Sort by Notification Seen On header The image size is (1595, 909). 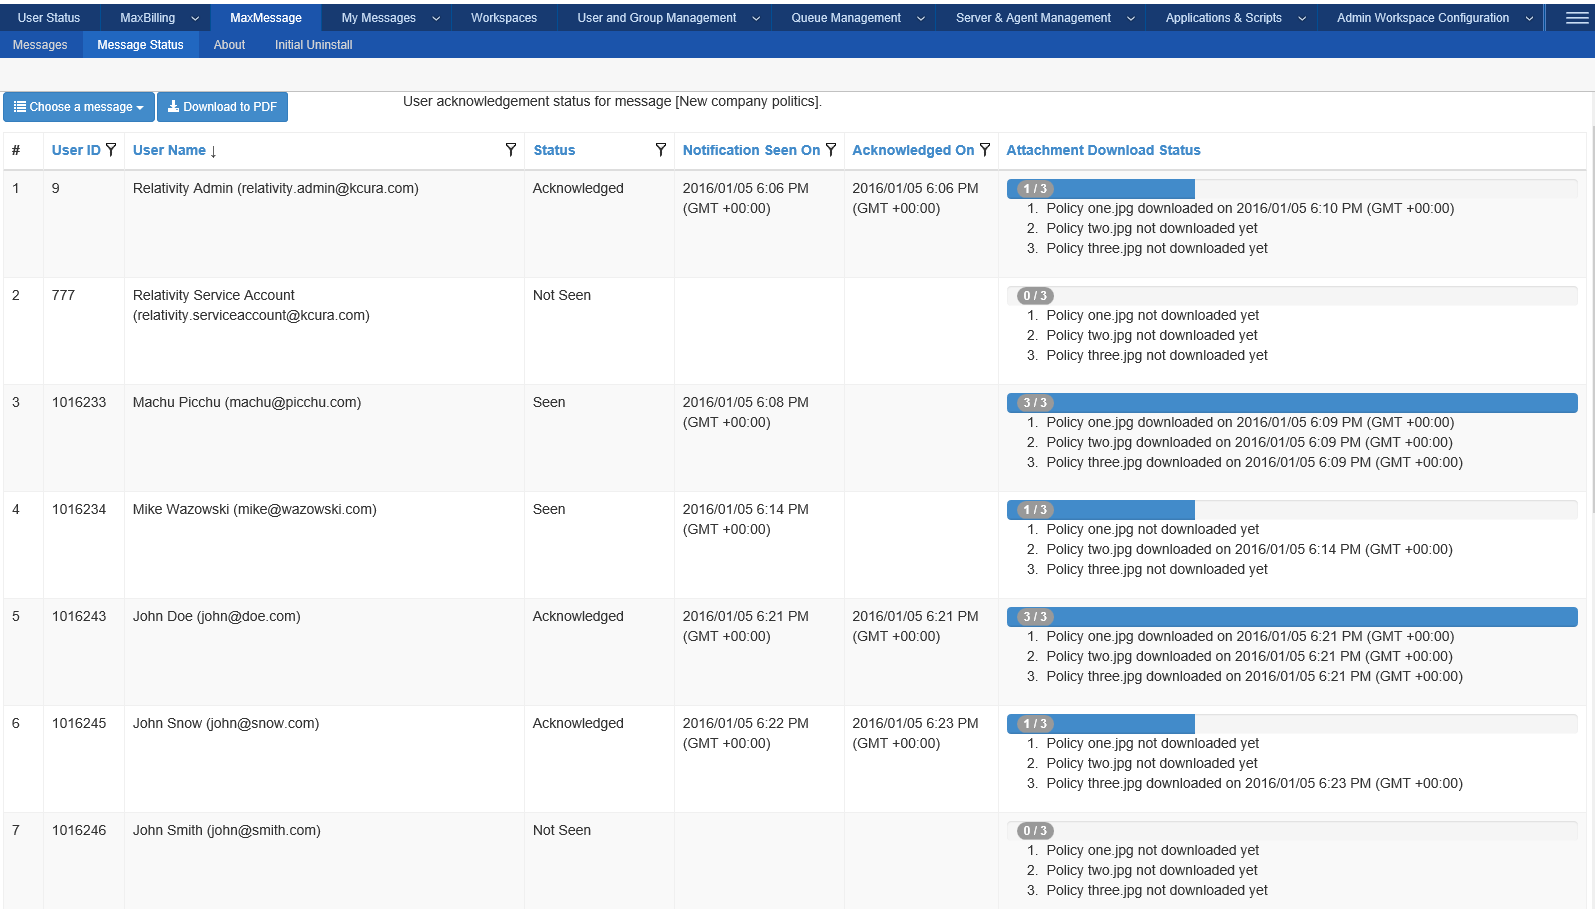coord(751,150)
